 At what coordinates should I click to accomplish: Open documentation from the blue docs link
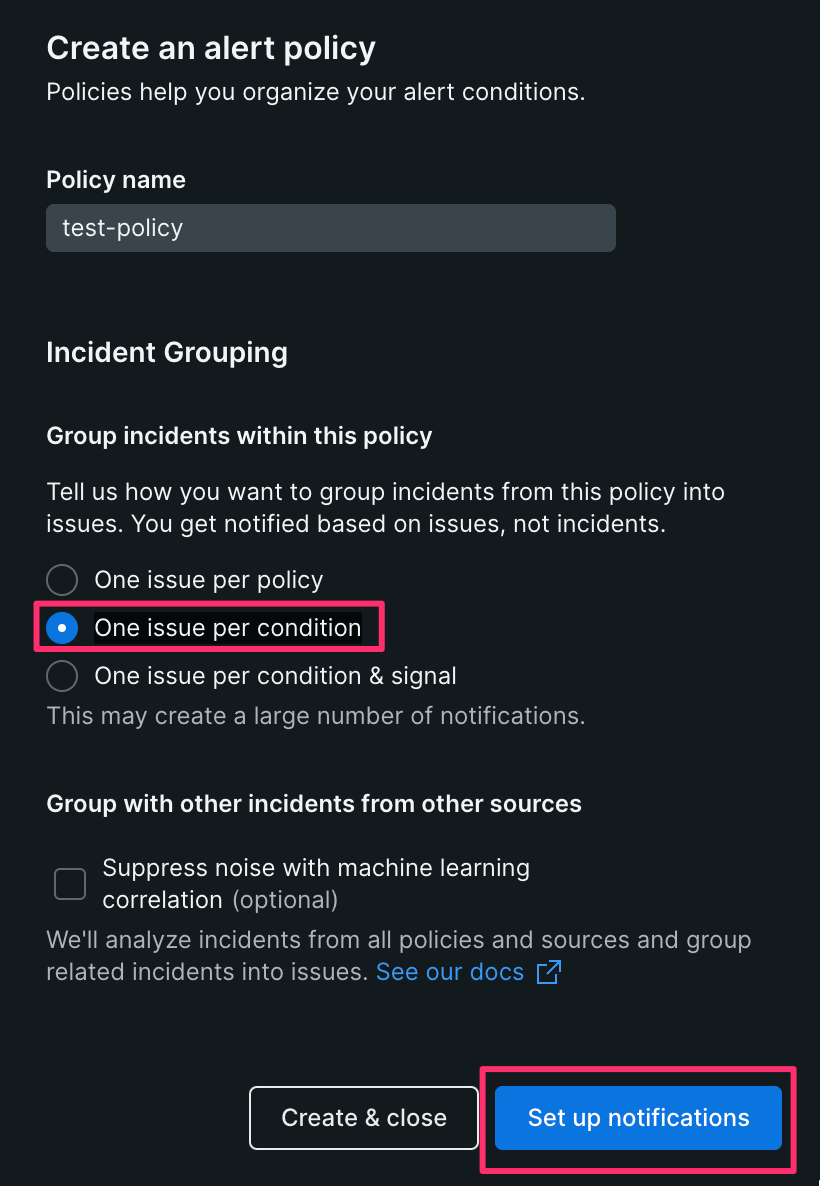[450, 971]
